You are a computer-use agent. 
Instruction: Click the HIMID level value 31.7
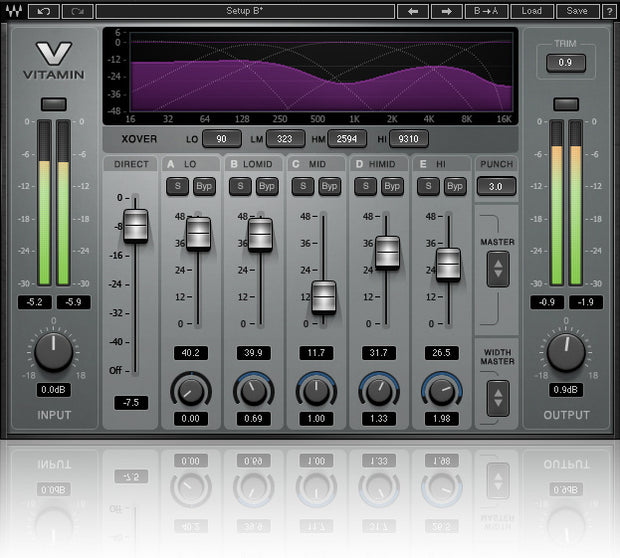pyautogui.click(x=379, y=353)
